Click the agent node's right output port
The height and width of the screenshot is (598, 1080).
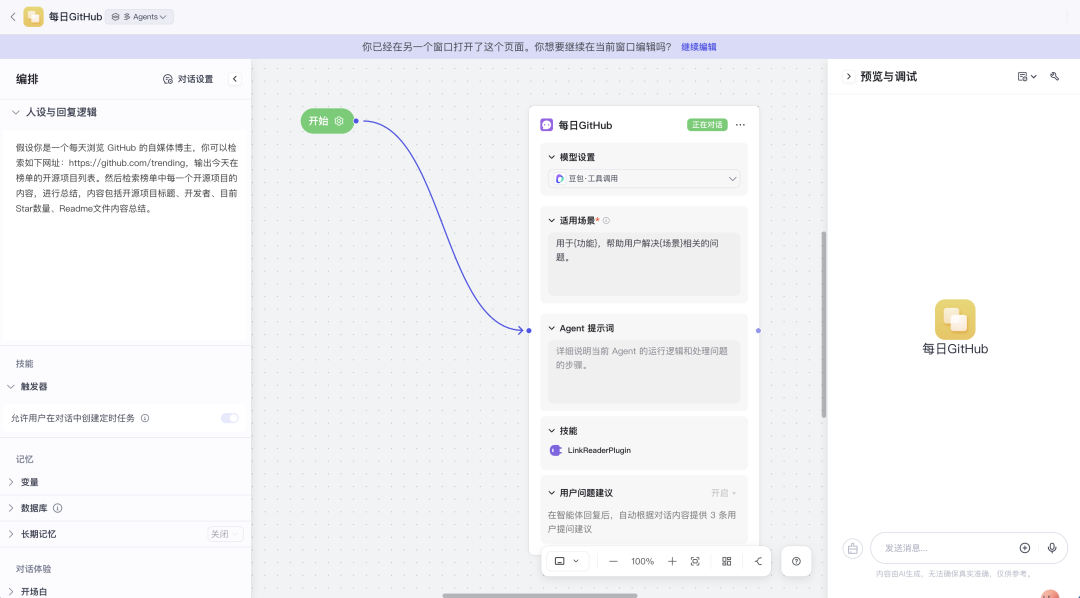tap(758, 331)
